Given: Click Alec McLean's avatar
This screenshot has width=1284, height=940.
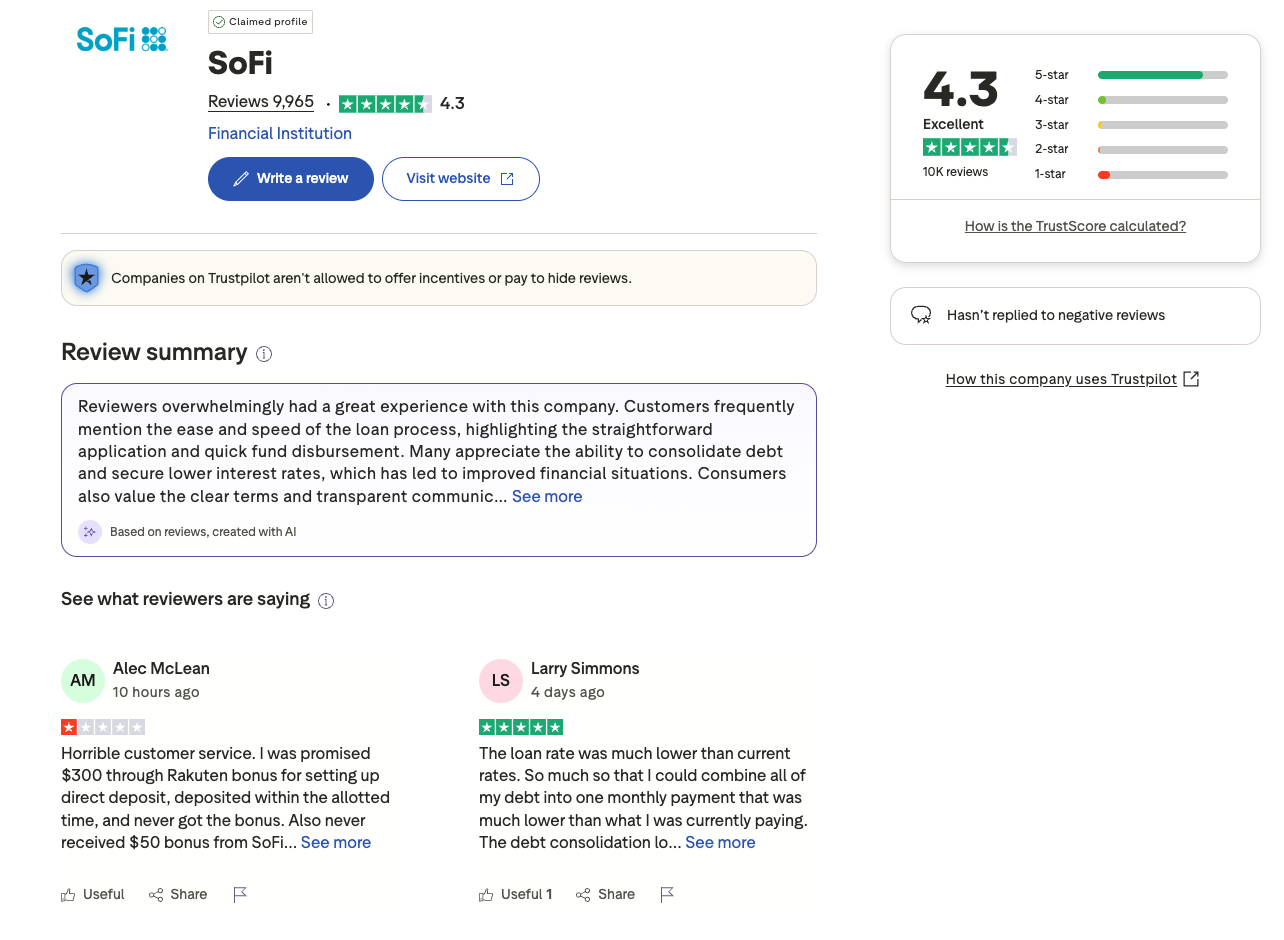Looking at the screenshot, I should [82, 680].
